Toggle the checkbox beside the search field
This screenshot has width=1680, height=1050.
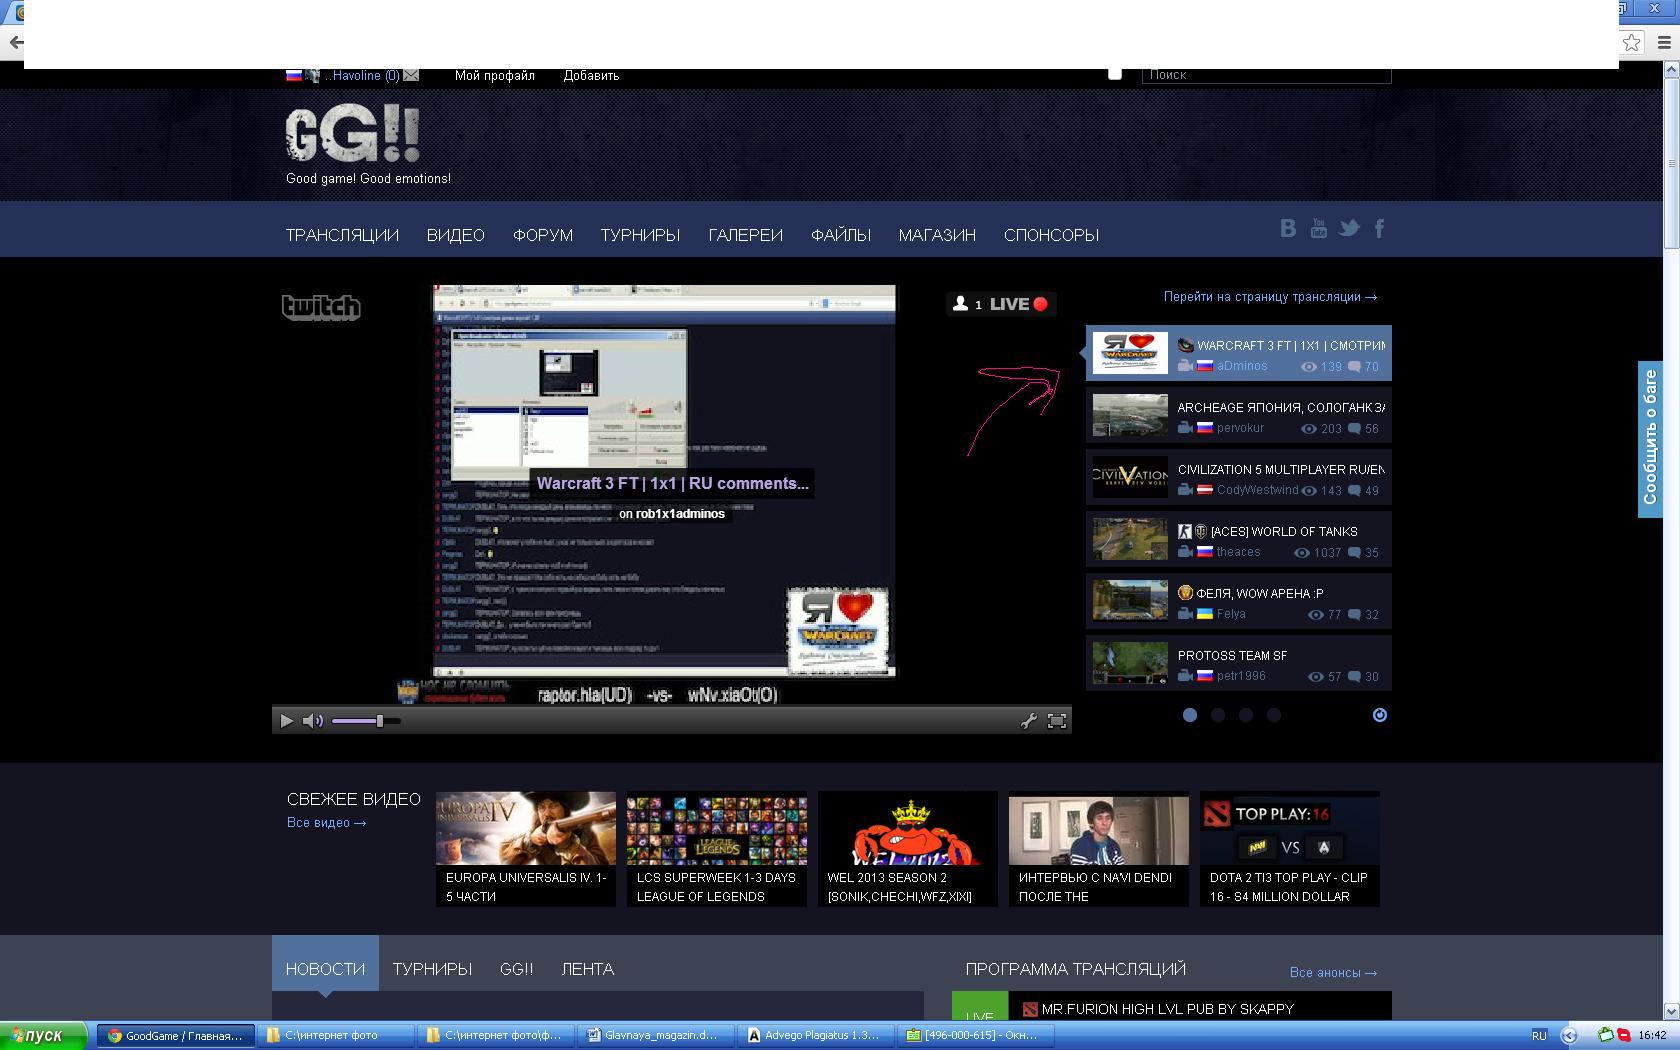[1115, 74]
